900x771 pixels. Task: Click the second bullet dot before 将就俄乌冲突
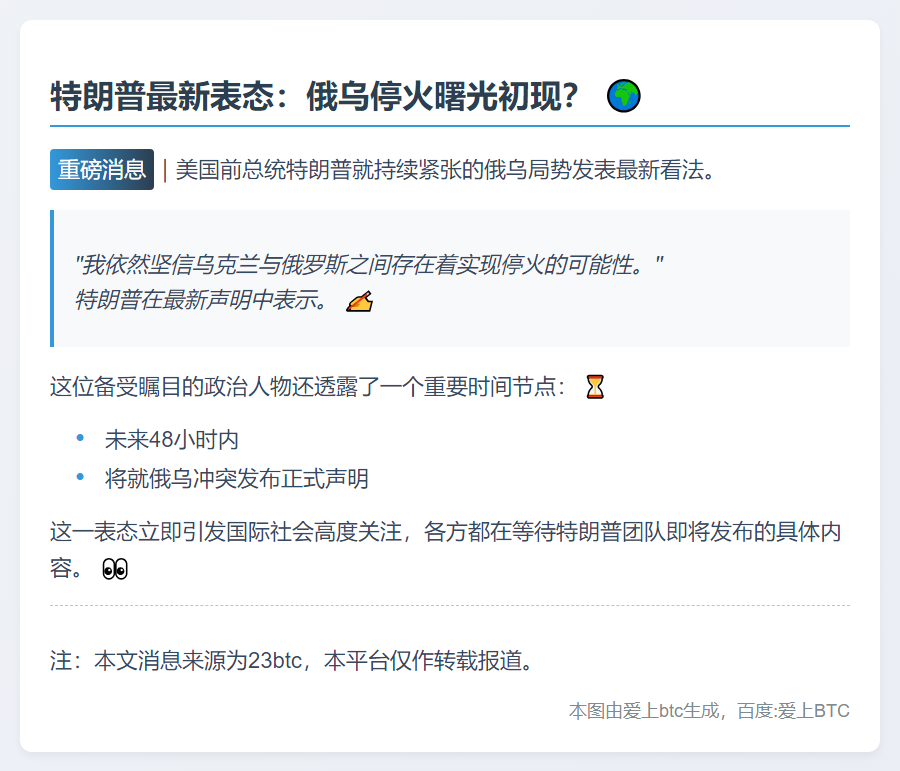(81, 477)
